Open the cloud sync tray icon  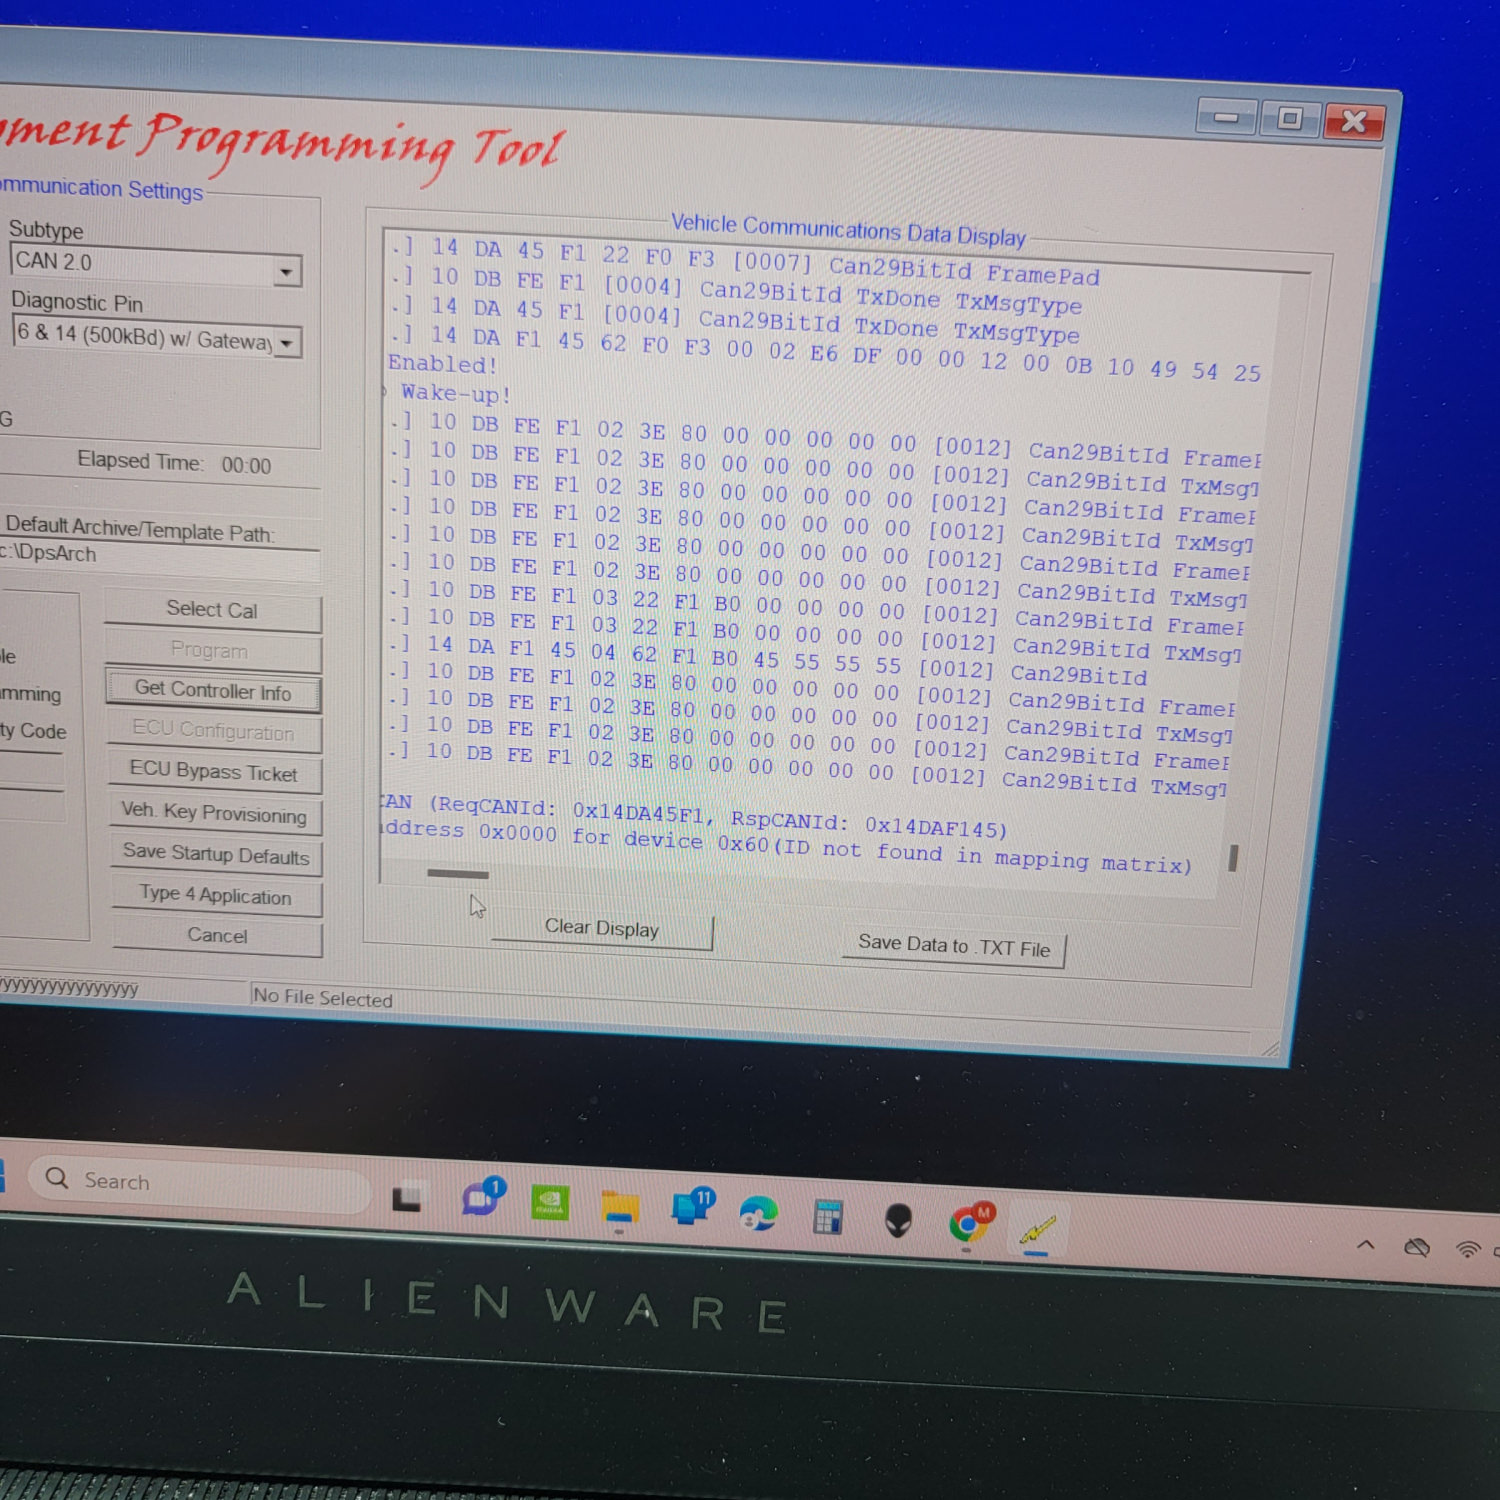tap(1416, 1247)
